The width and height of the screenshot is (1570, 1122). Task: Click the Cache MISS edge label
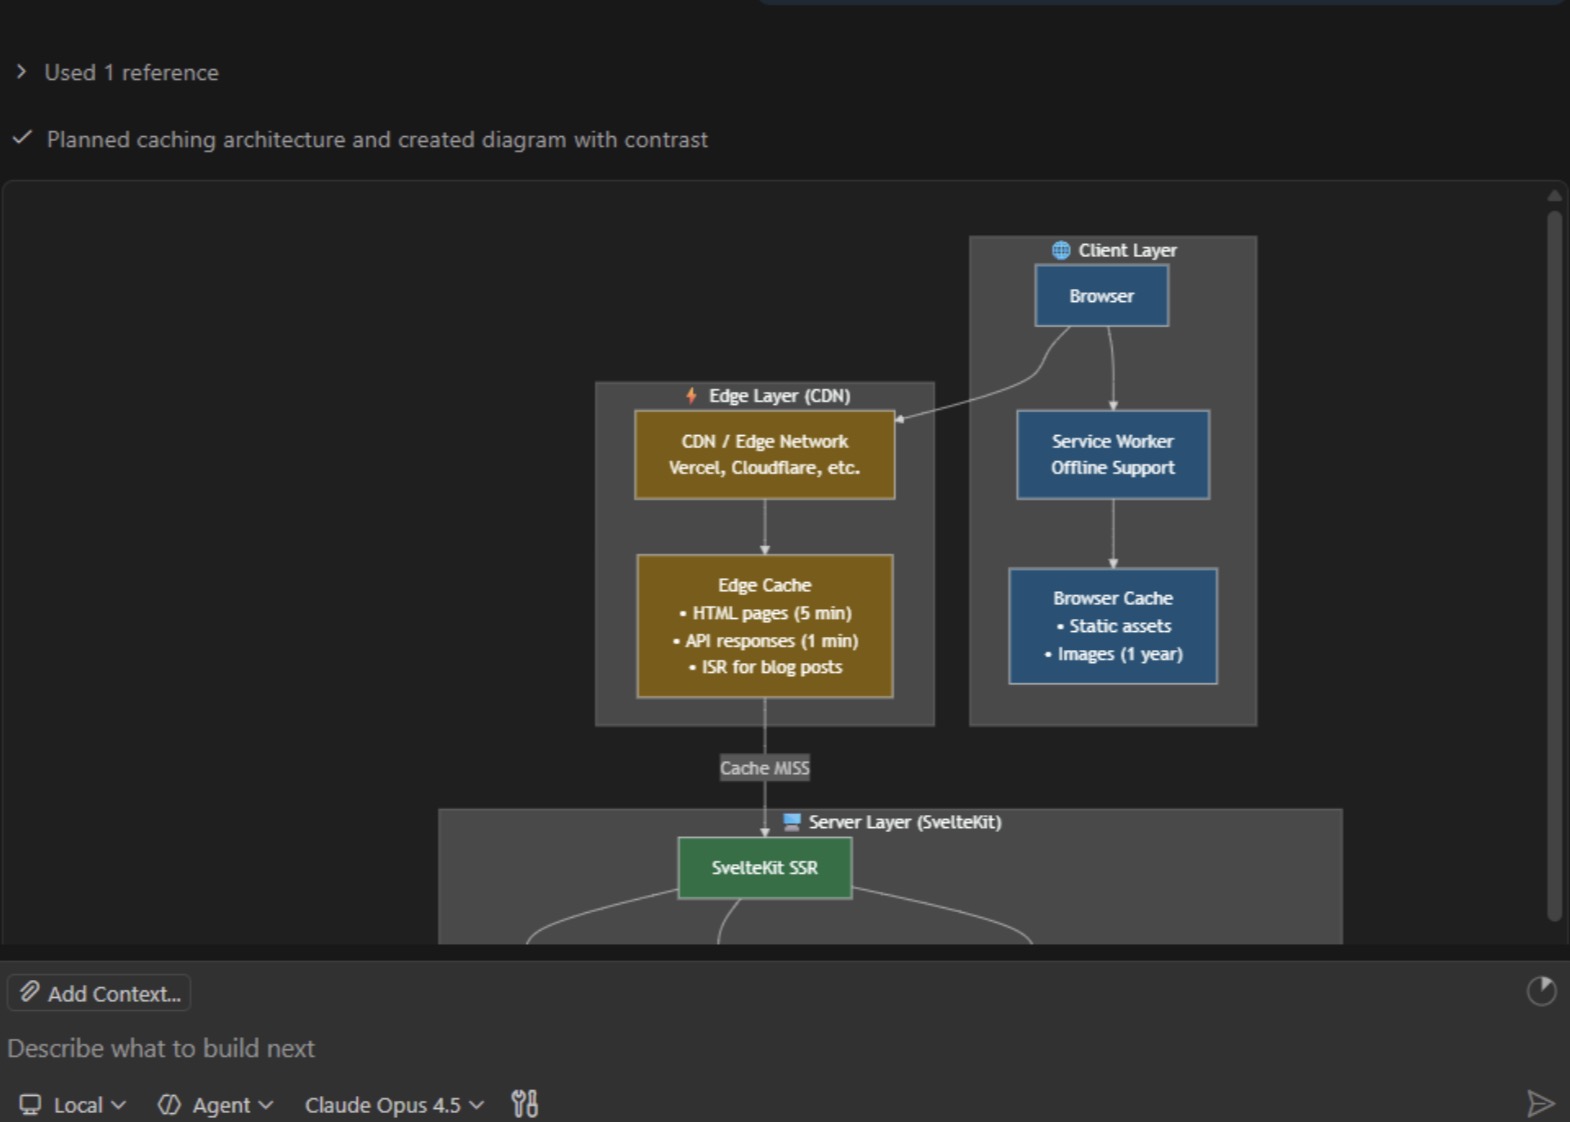click(x=765, y=768)
